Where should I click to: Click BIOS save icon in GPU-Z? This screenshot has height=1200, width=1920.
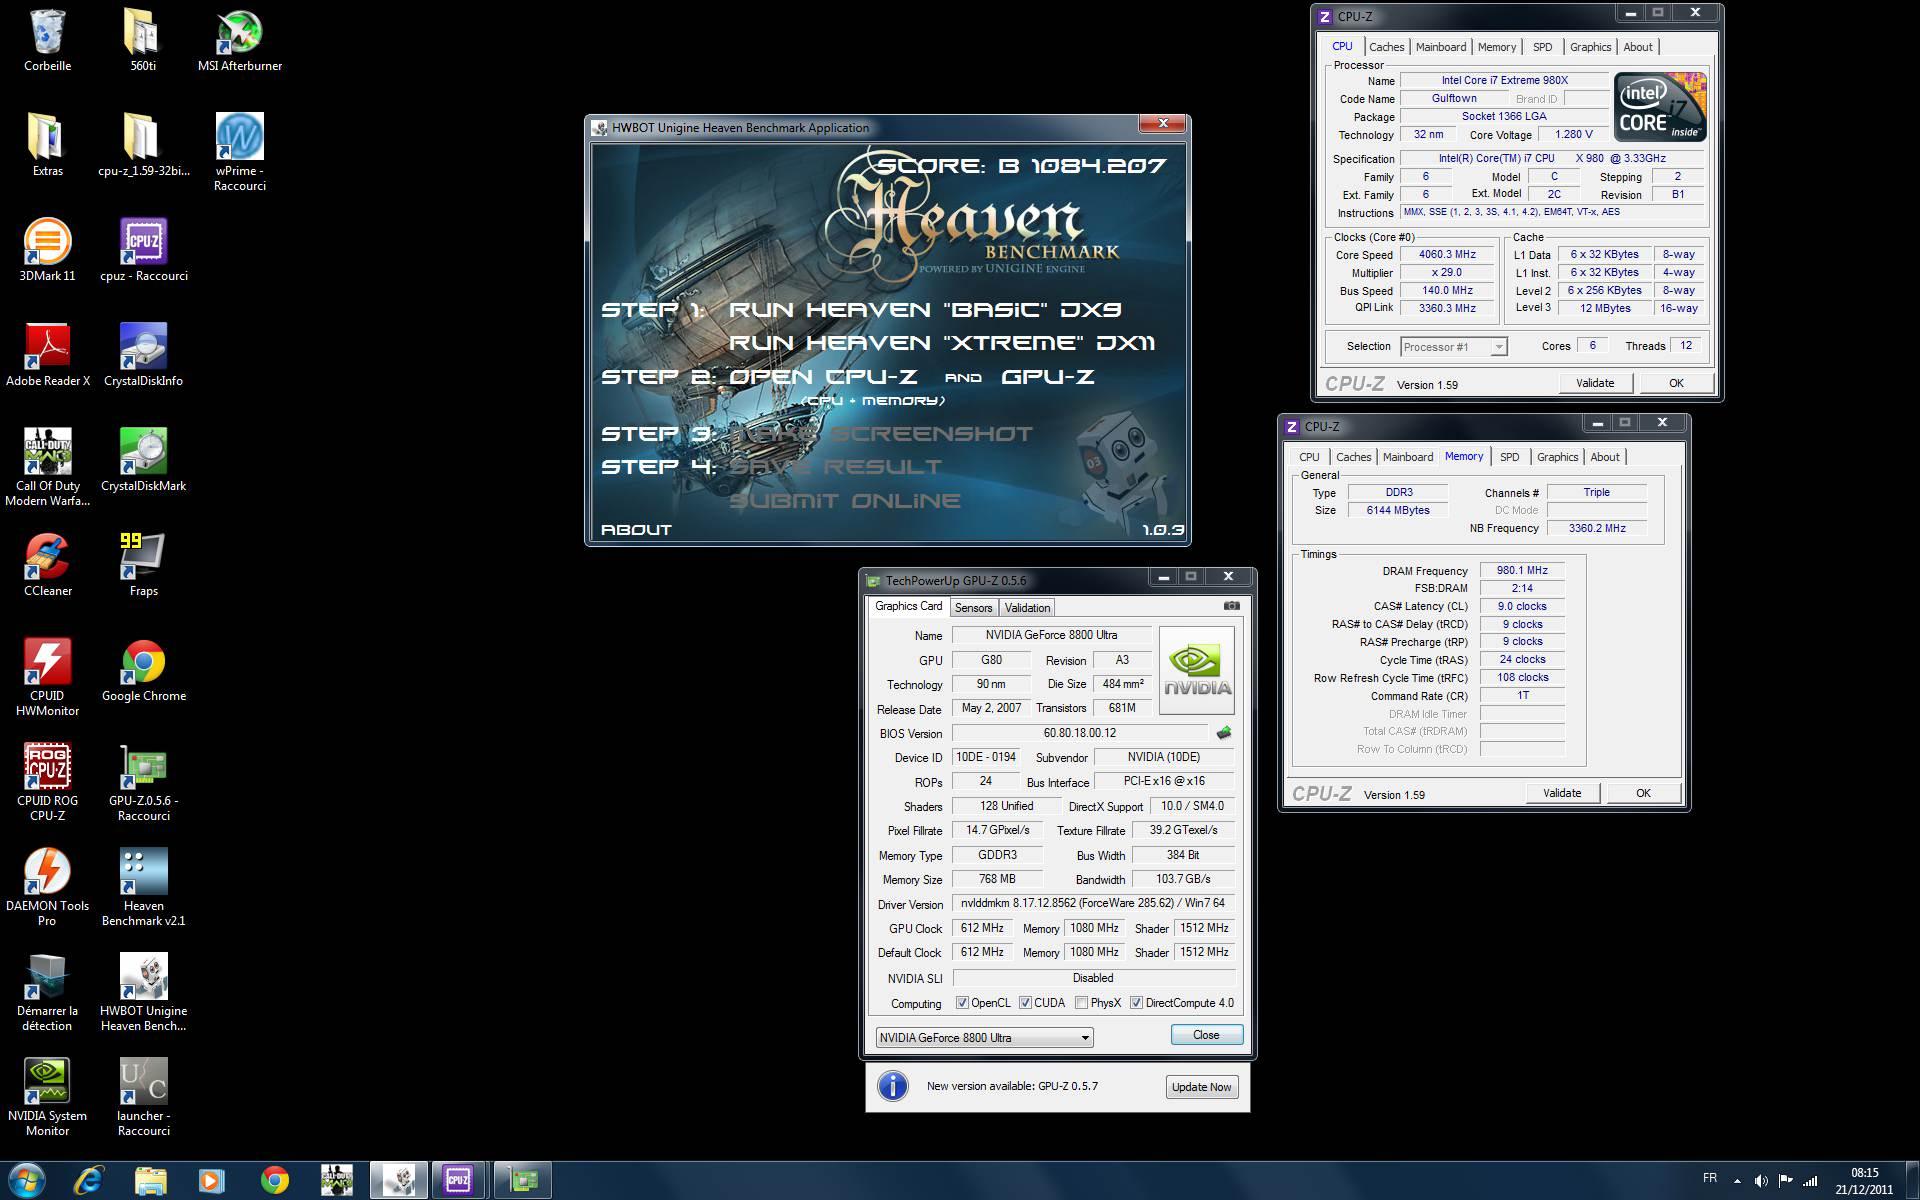1224,733
